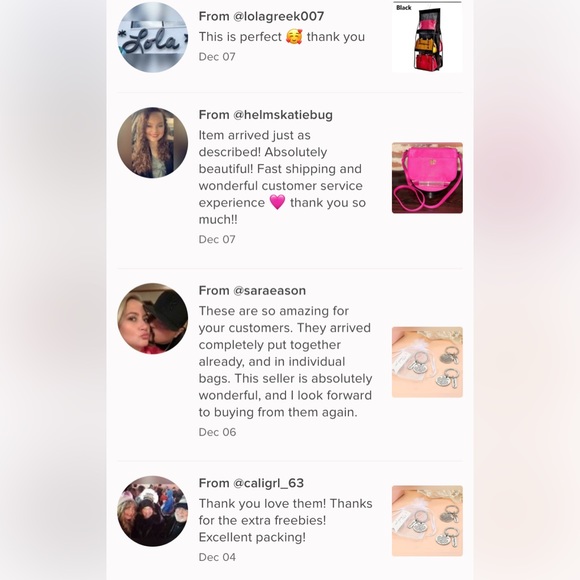Open helmskatiebug's profile avatar
The width and height of the screenshot is (580, 580).
click(152, 143)
